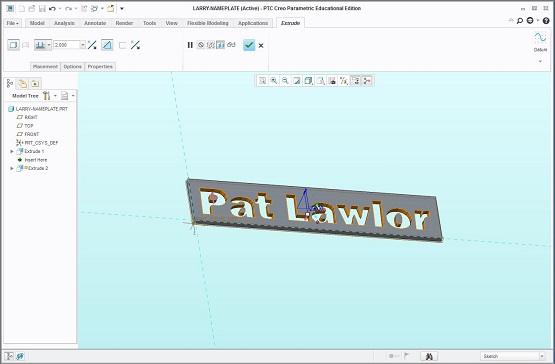
Task: Select the active Extrude tab
Action: pos(290,23)
